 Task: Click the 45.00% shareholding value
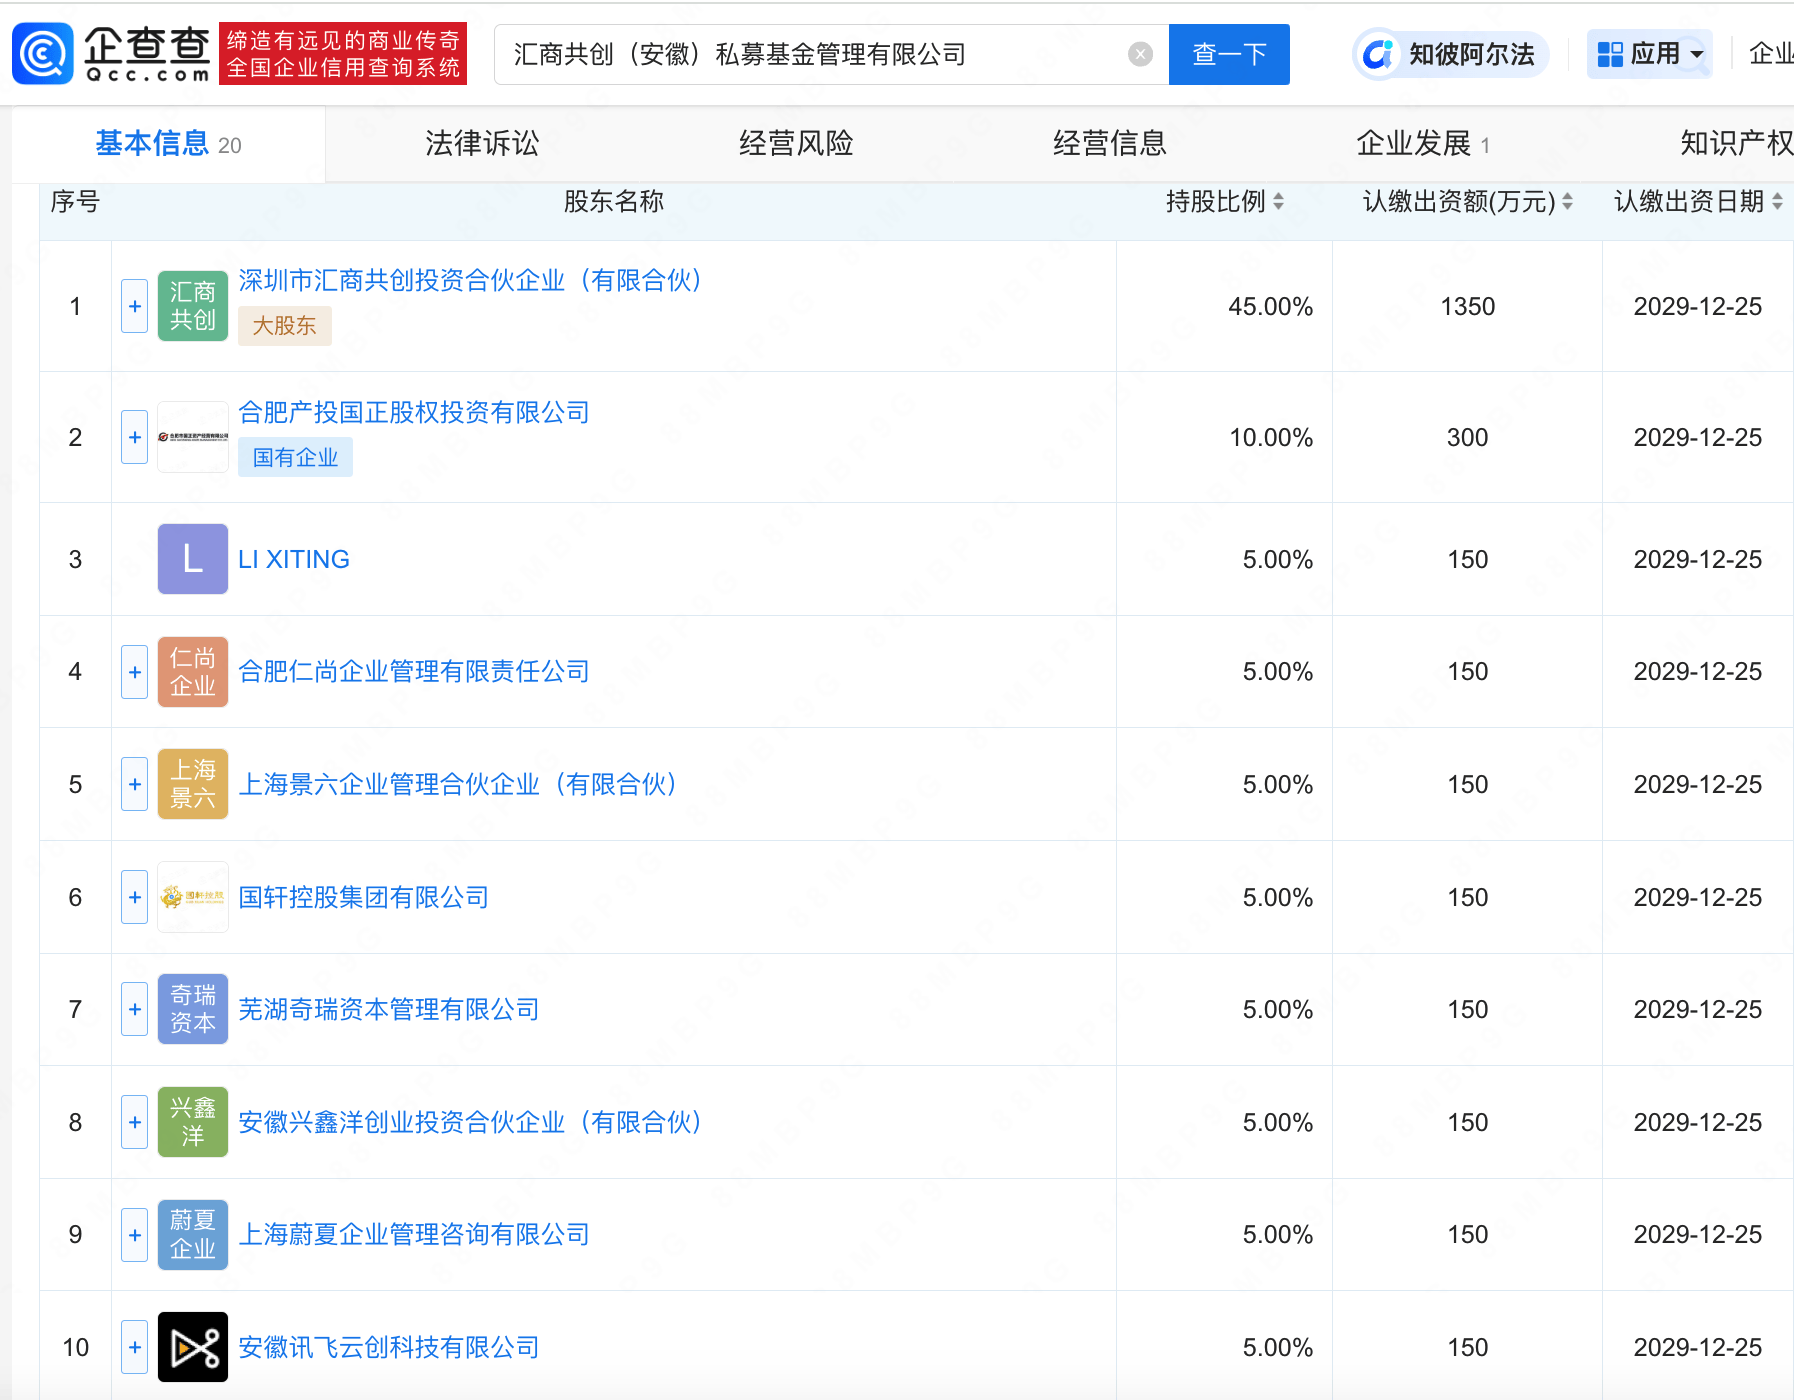click(x=1270, y=306)
